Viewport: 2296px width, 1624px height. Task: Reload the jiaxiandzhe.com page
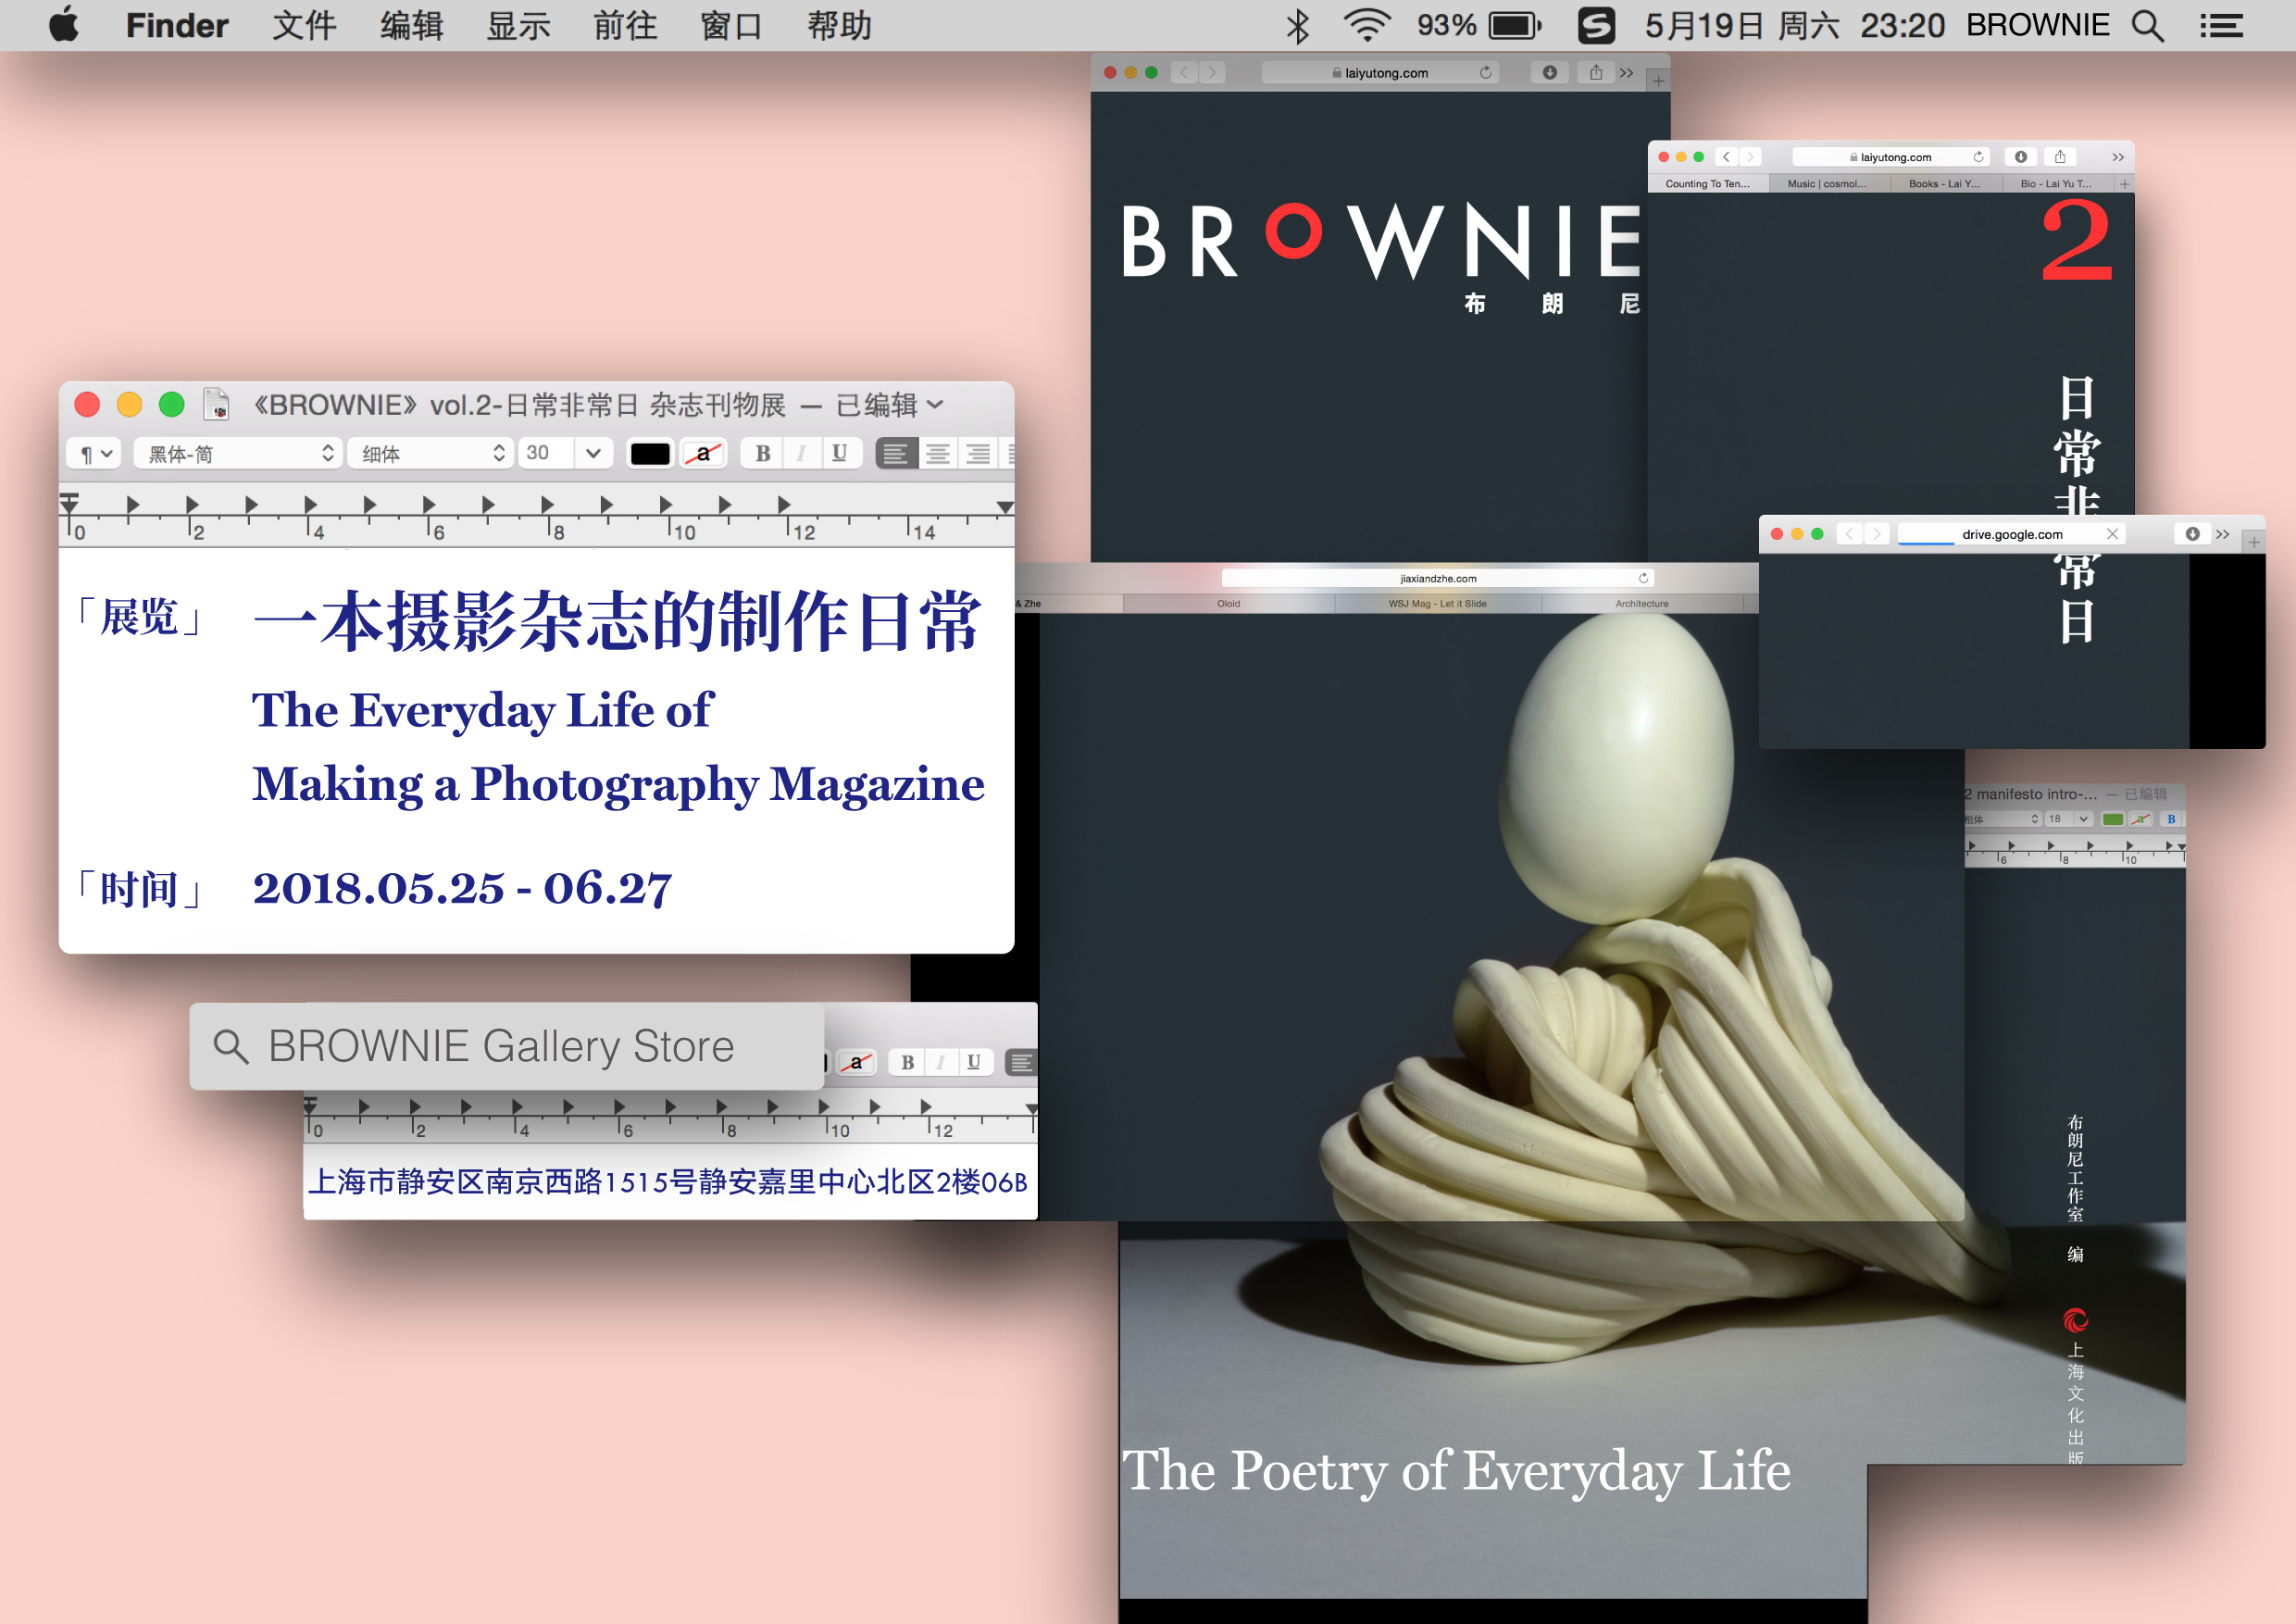click(x=1642, y=578)
